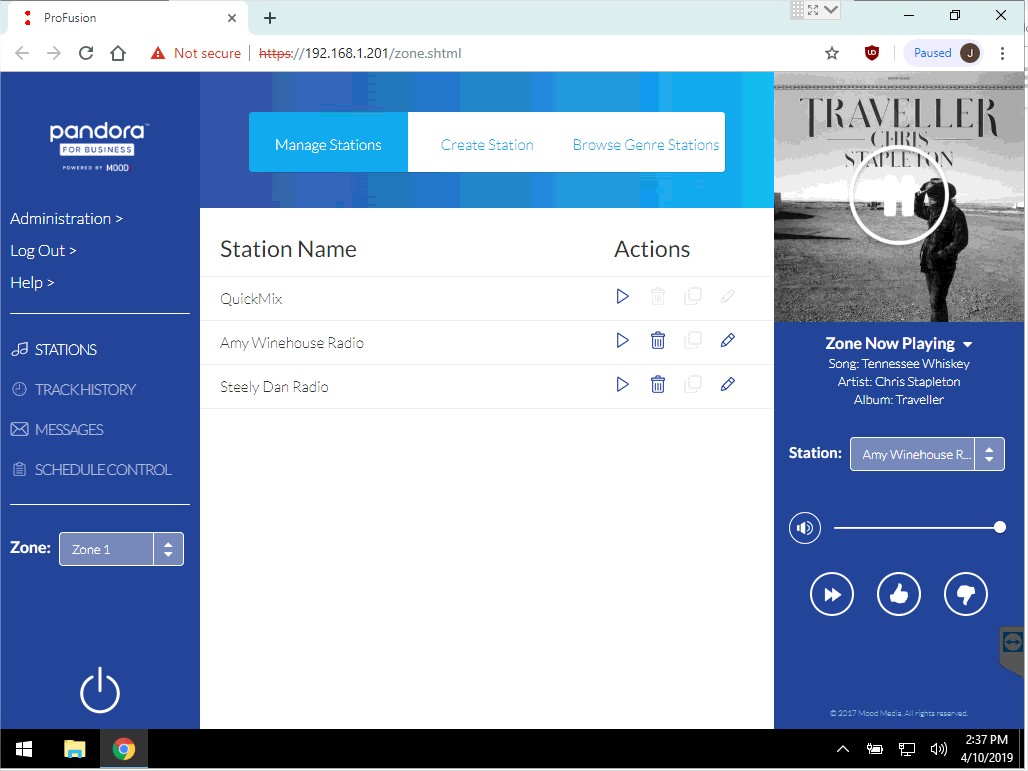The height and width of the screenshot is (771, 1028).
Task: Click the Traveller album art thumbnail
Action: [899, 197]
